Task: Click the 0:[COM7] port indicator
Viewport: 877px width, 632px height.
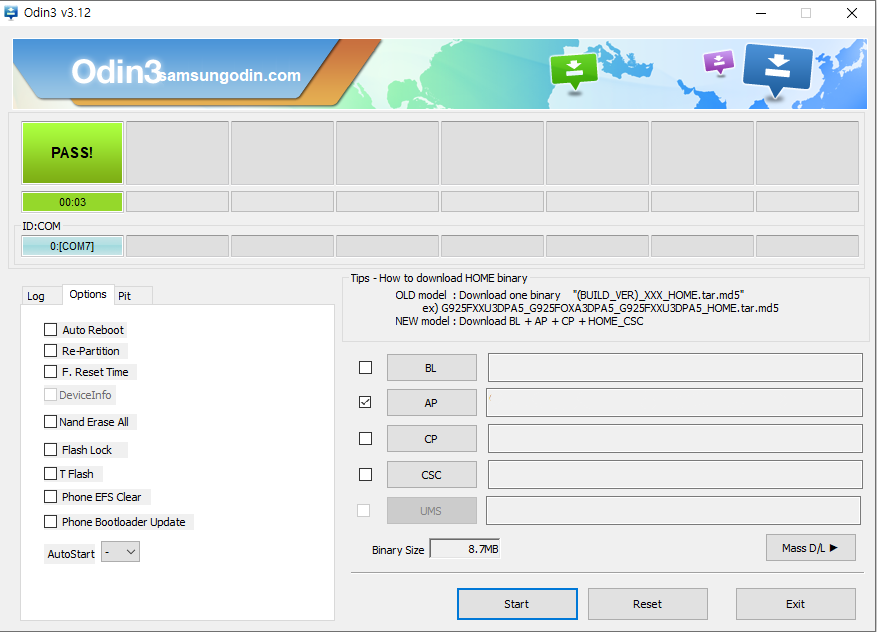Action: coord(72,246)
